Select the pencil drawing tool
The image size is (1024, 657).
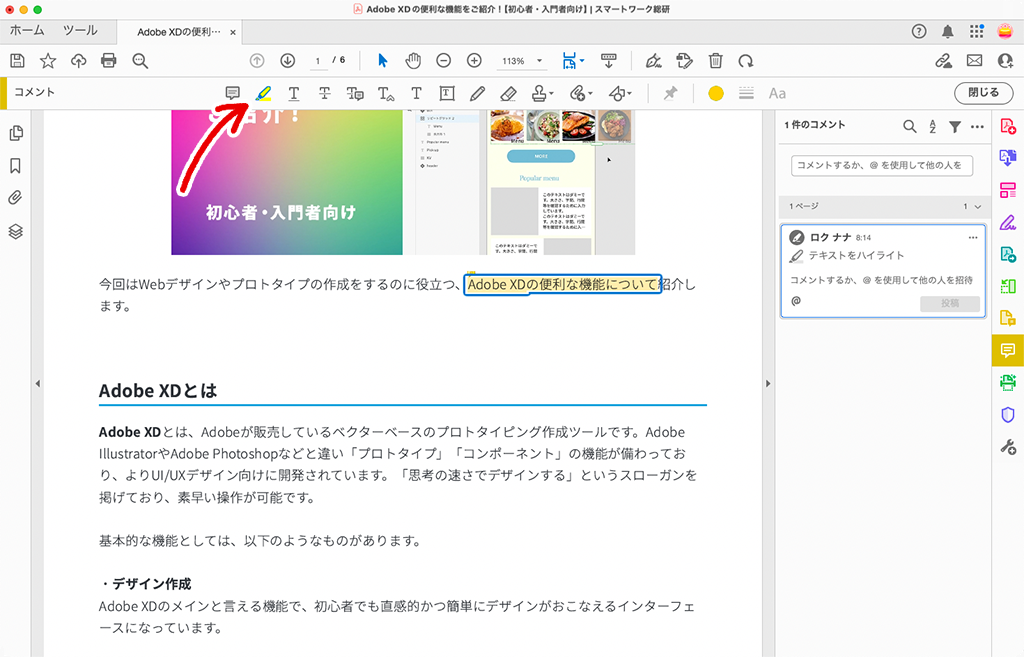pyautogui.click(x=477, y=93)
